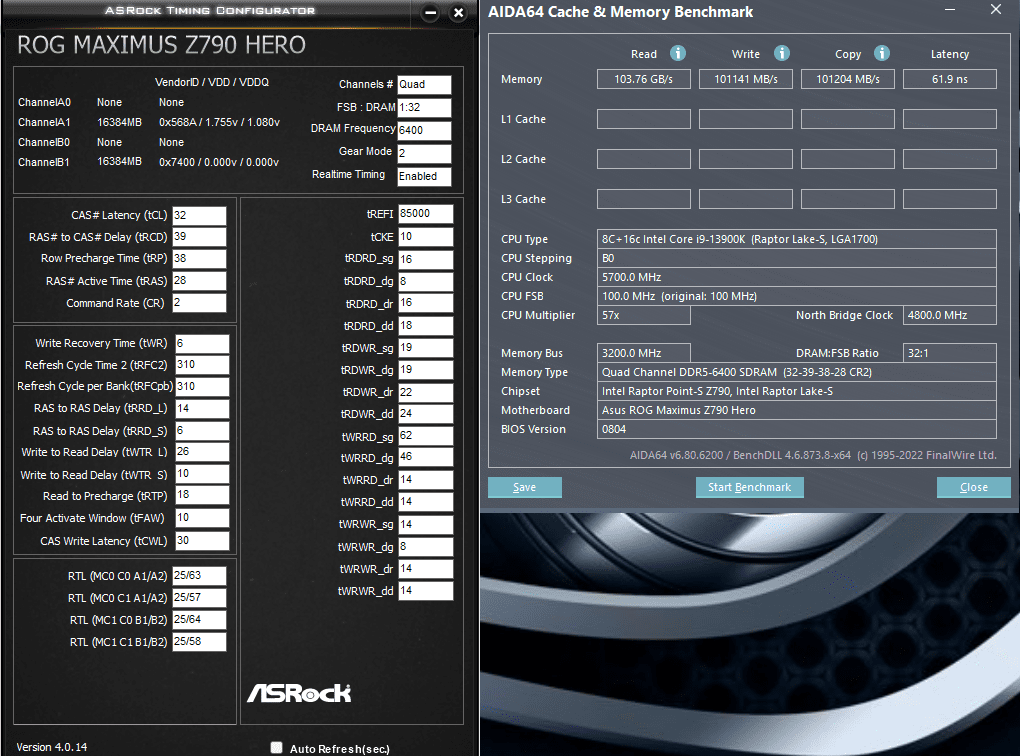
Task: Click the Memory Latency result 61.9 ns
Action: coord(950,79)
